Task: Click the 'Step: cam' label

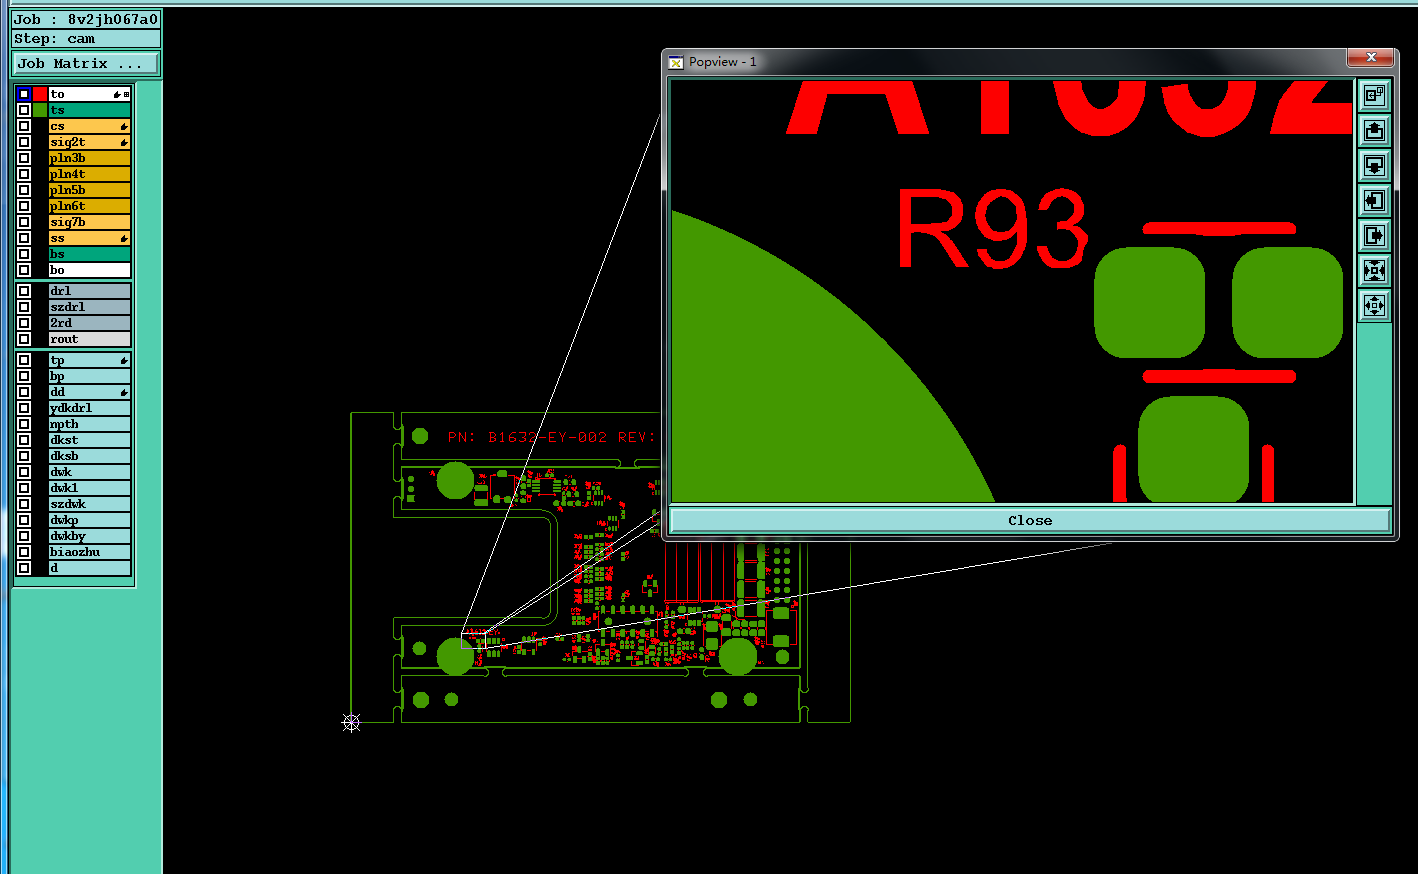Action: tap(86, 39)
